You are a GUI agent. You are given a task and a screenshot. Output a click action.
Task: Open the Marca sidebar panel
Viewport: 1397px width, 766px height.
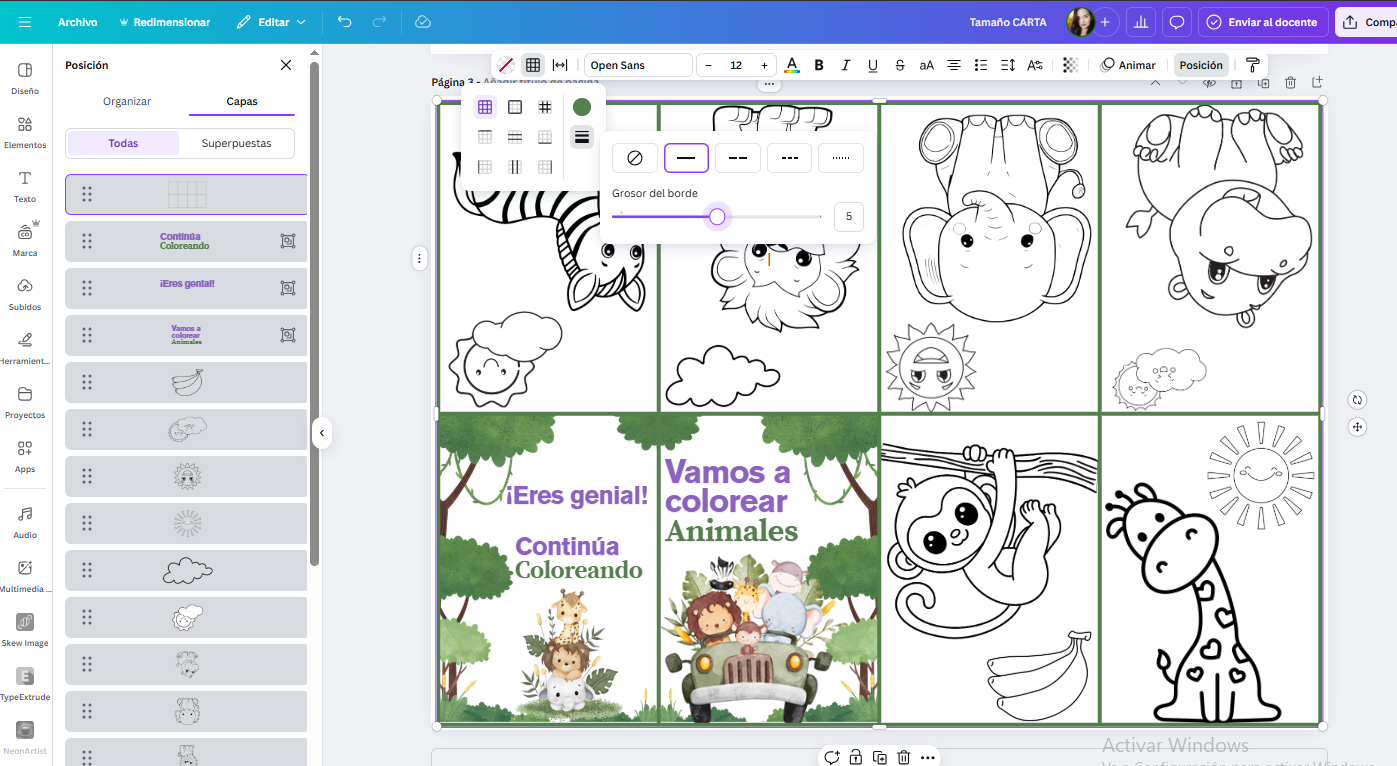point(25,239)
